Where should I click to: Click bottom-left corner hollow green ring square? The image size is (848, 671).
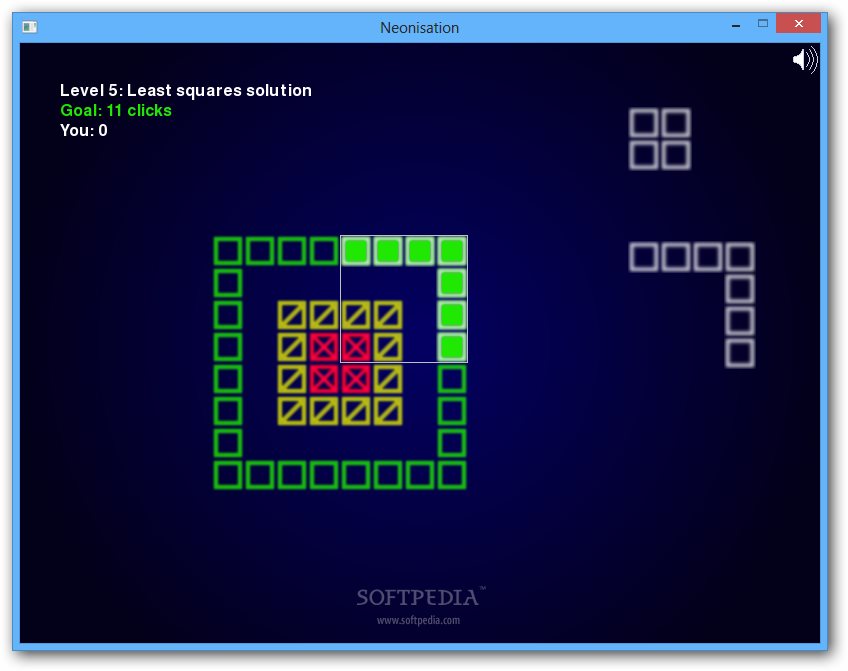pos(228,475)
